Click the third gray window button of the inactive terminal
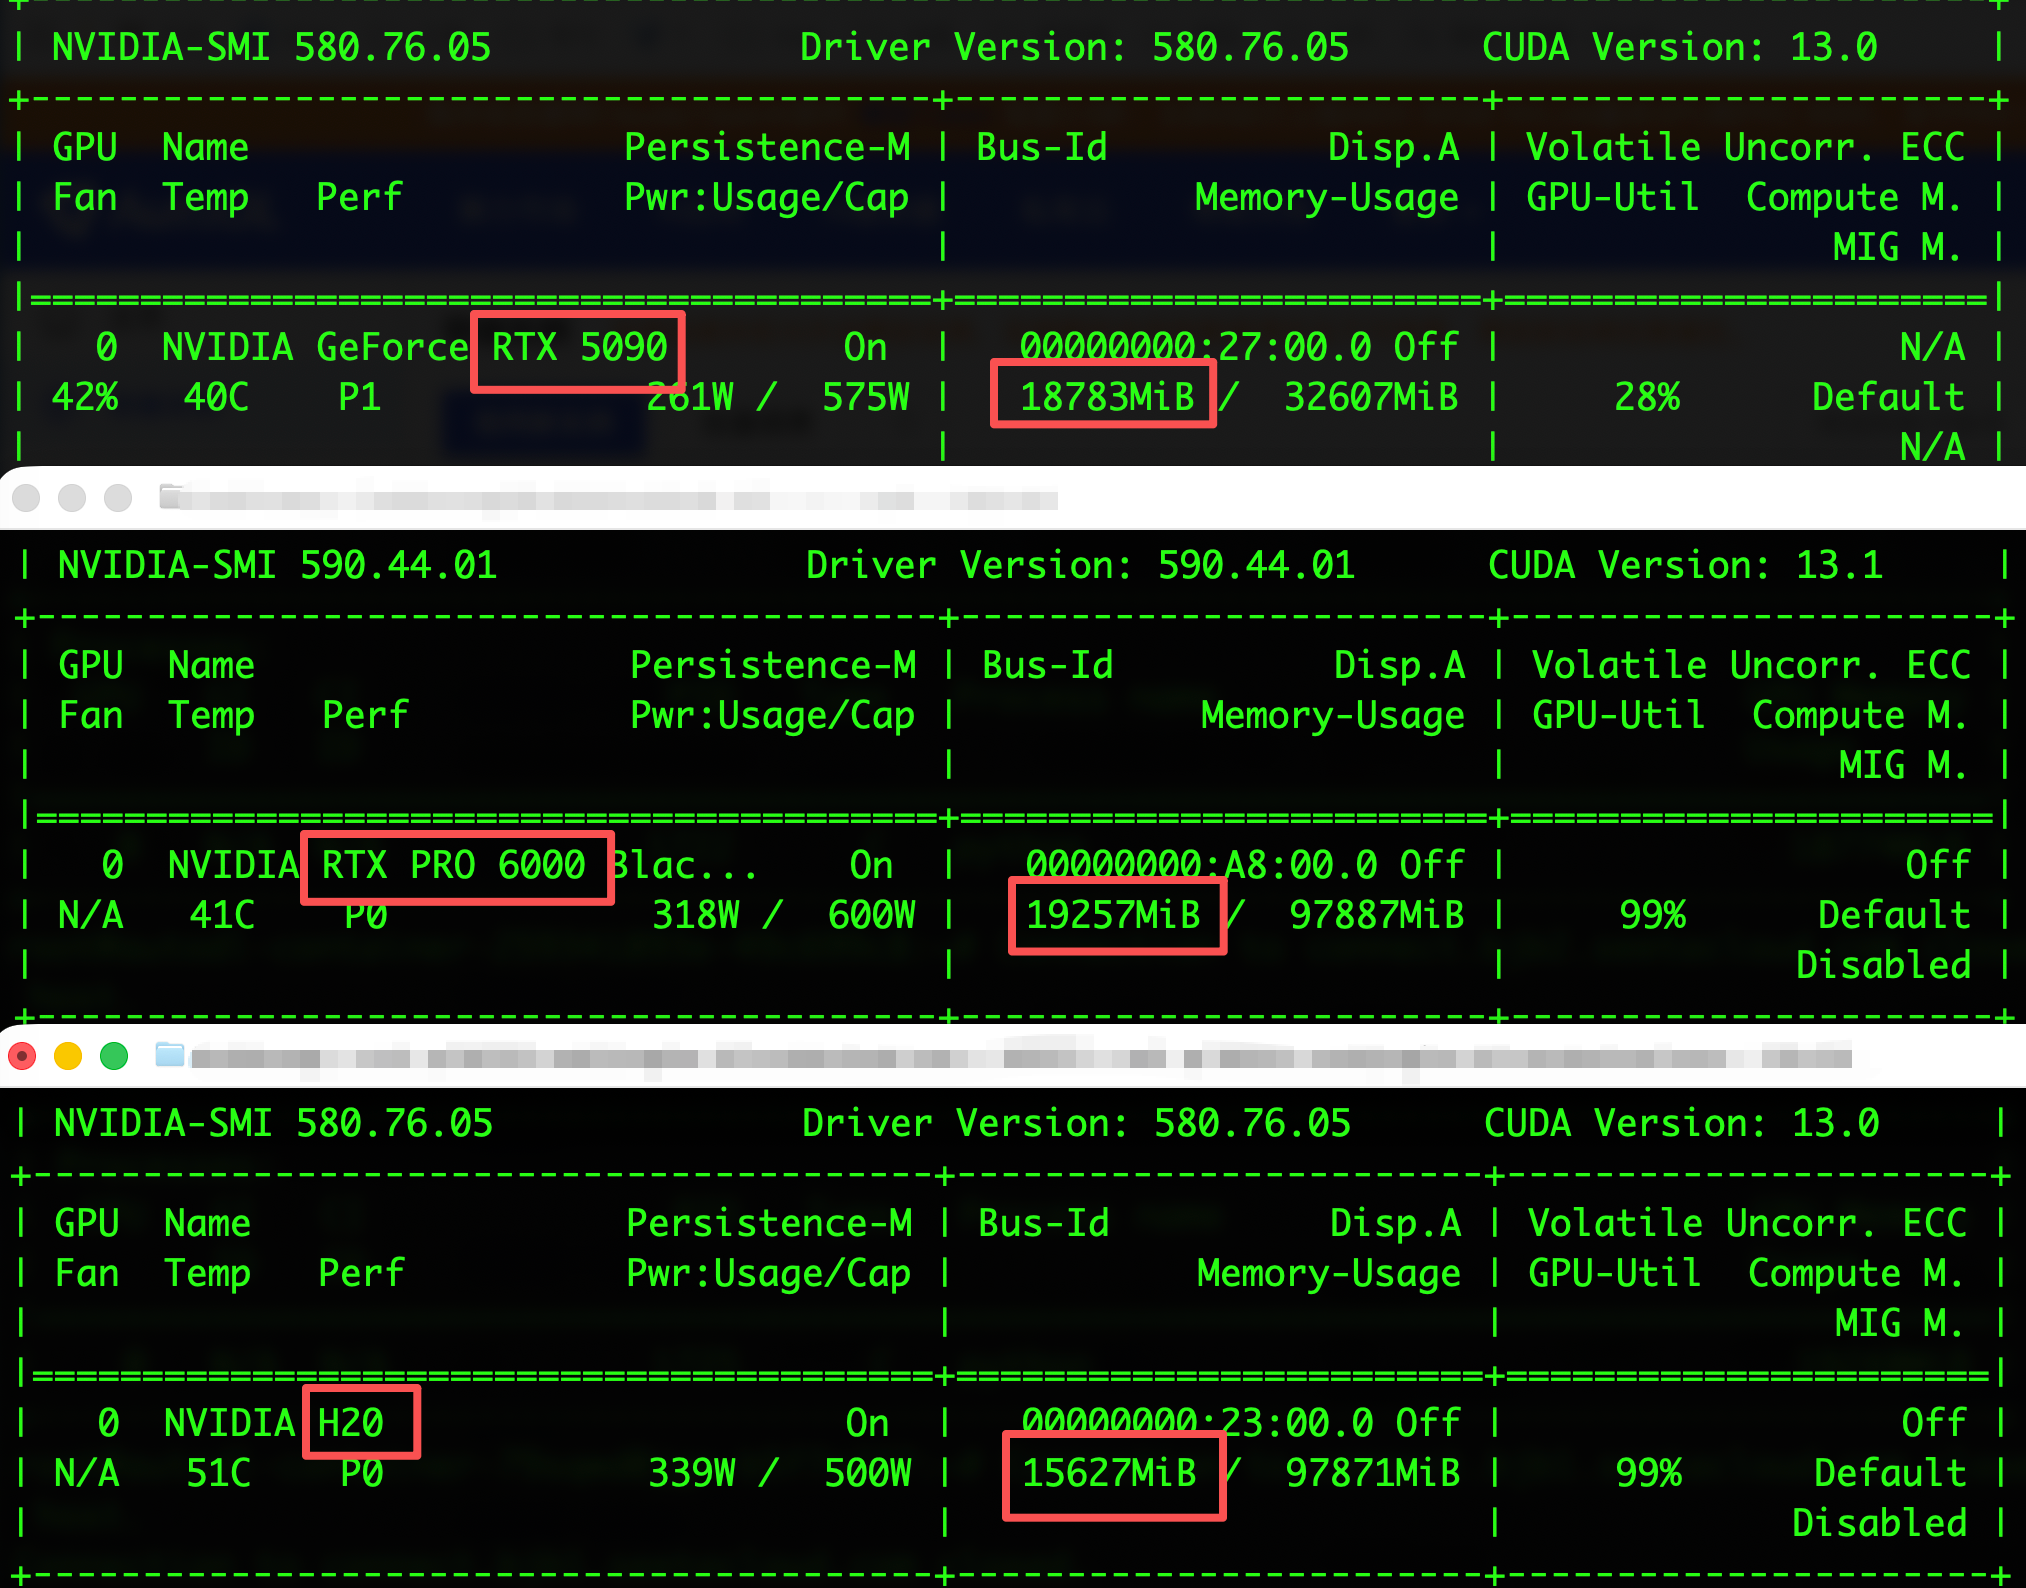The image size is (2026, 1588). 118,497
